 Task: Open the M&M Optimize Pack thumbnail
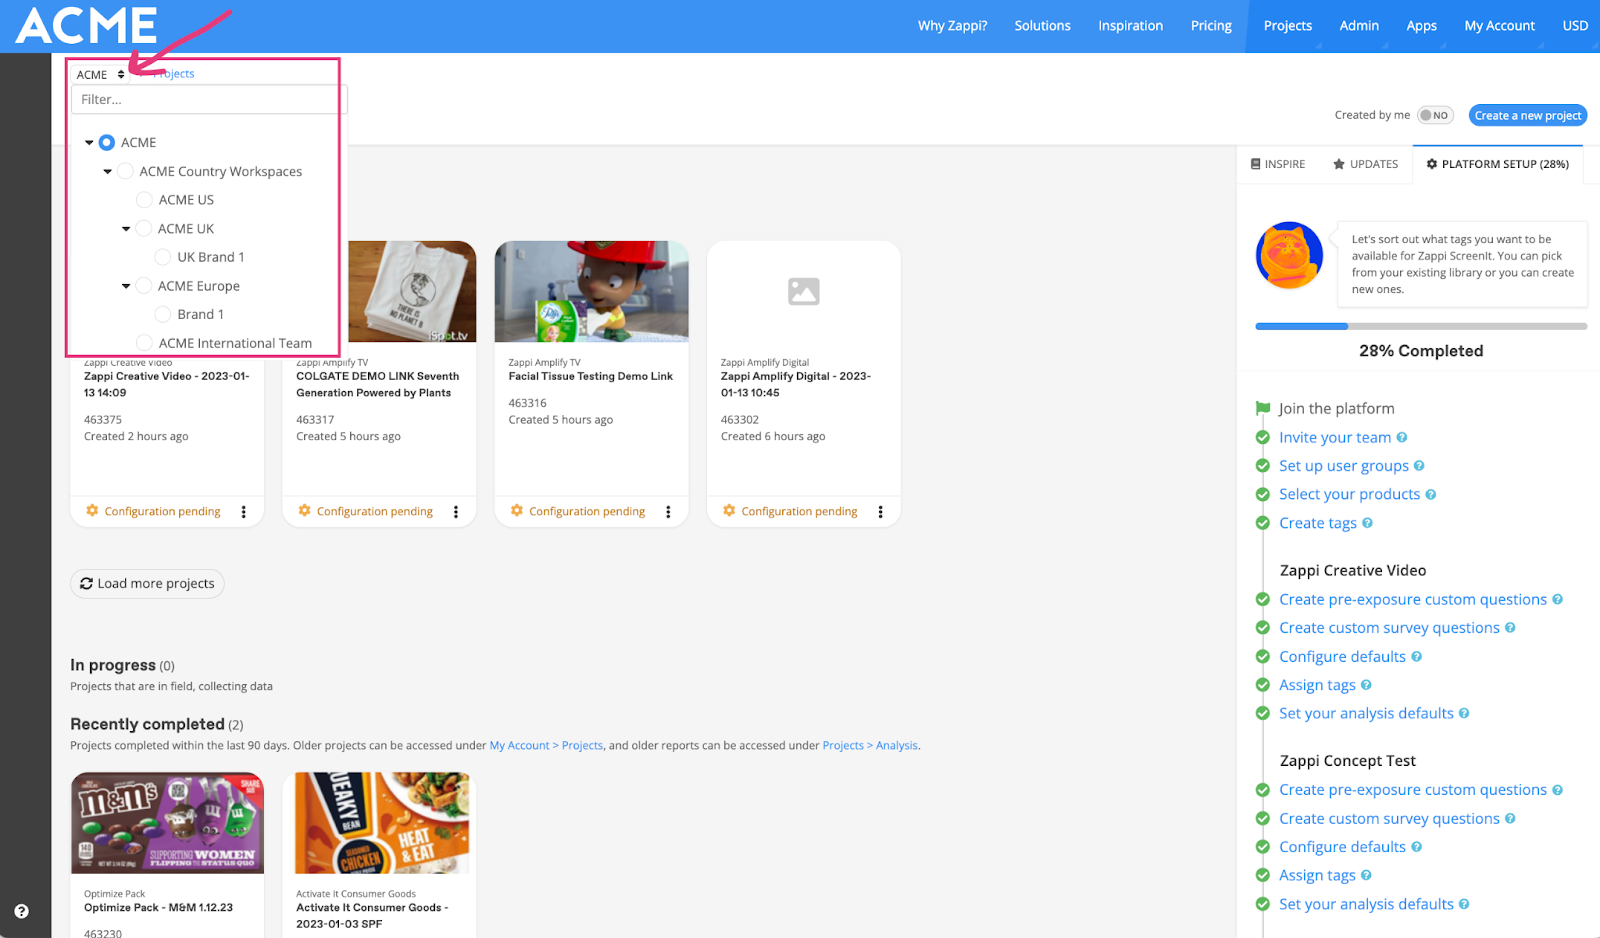click(x=167, y=823)
